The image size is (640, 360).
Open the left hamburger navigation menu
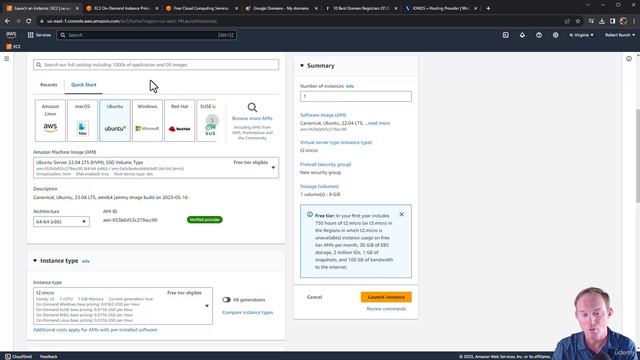[x=7, y=59]
